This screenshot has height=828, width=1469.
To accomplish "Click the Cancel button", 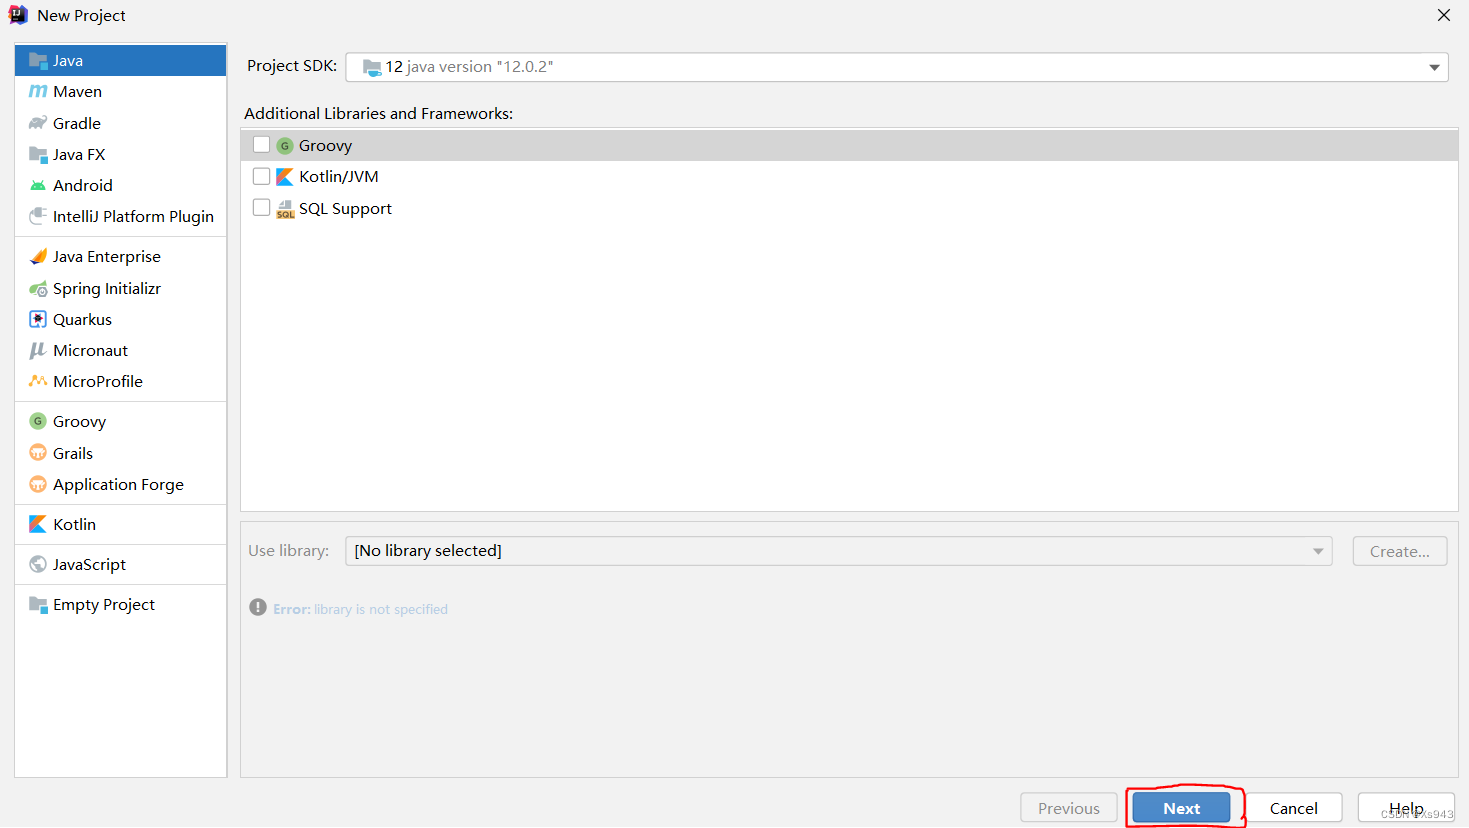I will [x=1294, y=808].
